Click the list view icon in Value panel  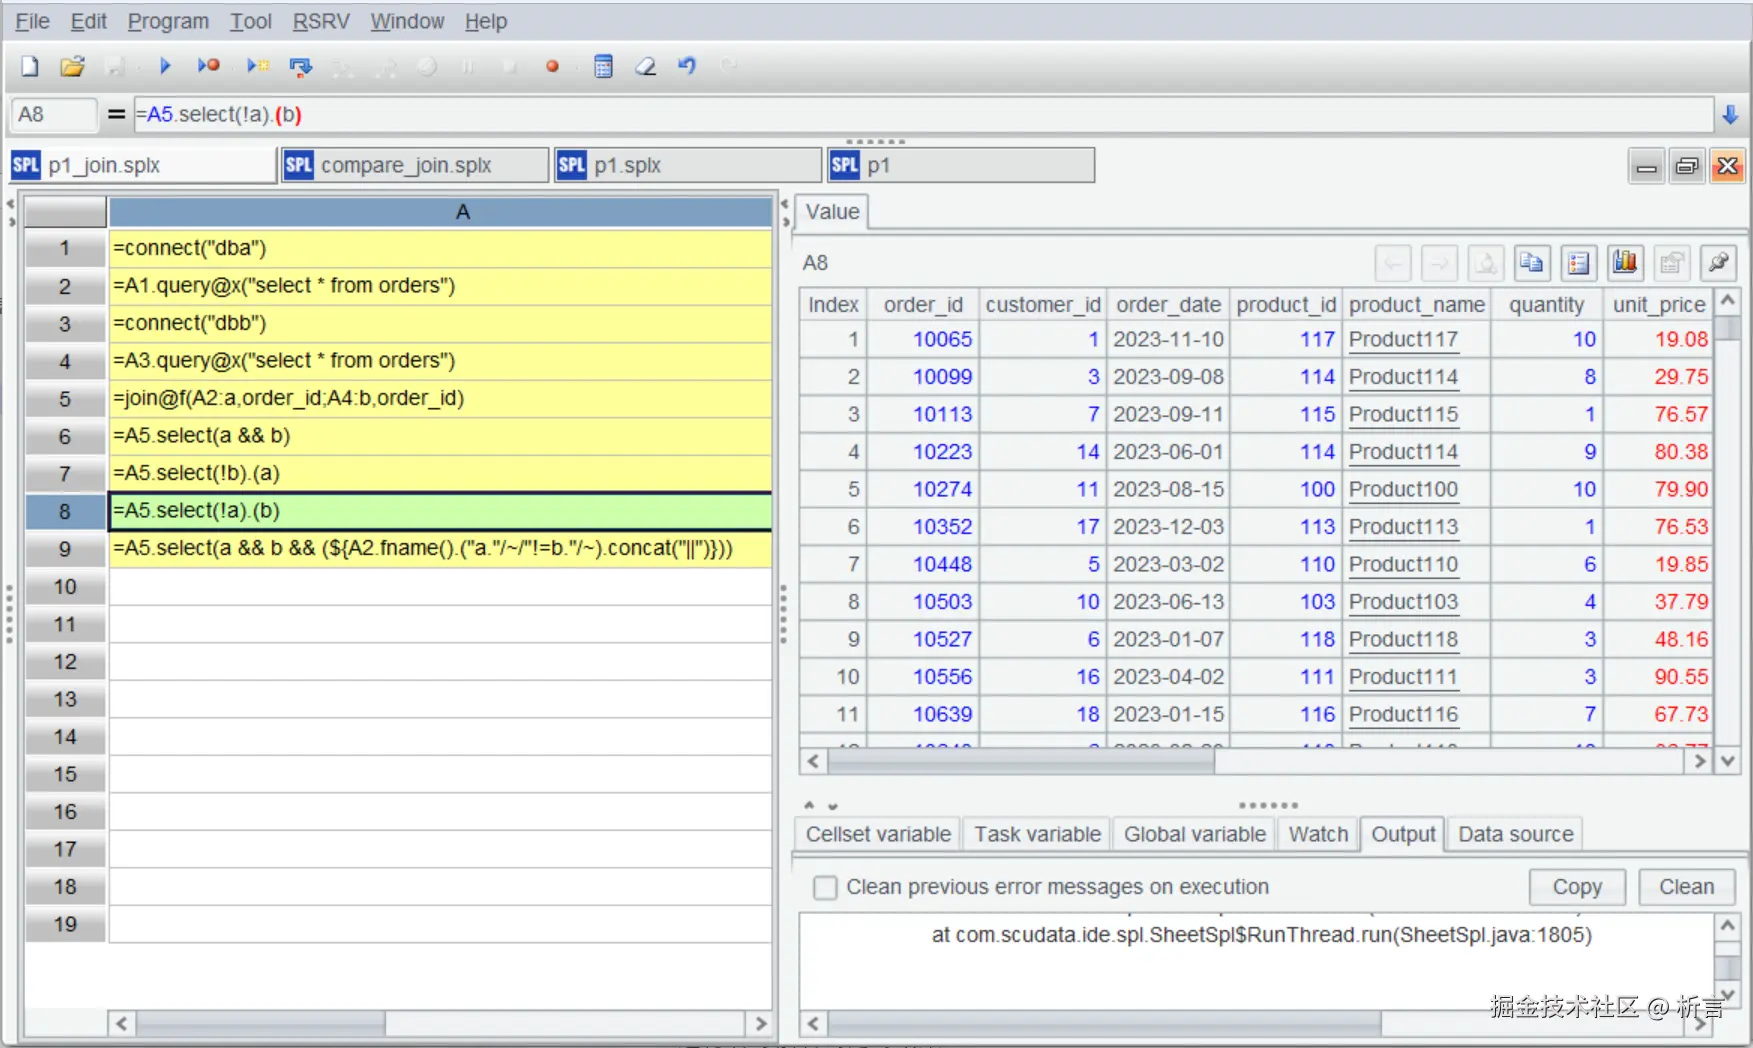[1579, 263]
